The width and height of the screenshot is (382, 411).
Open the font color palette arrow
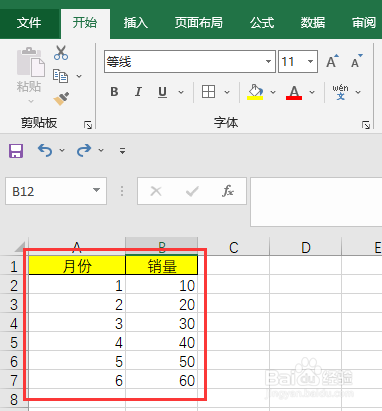click(x=312, y=92)
